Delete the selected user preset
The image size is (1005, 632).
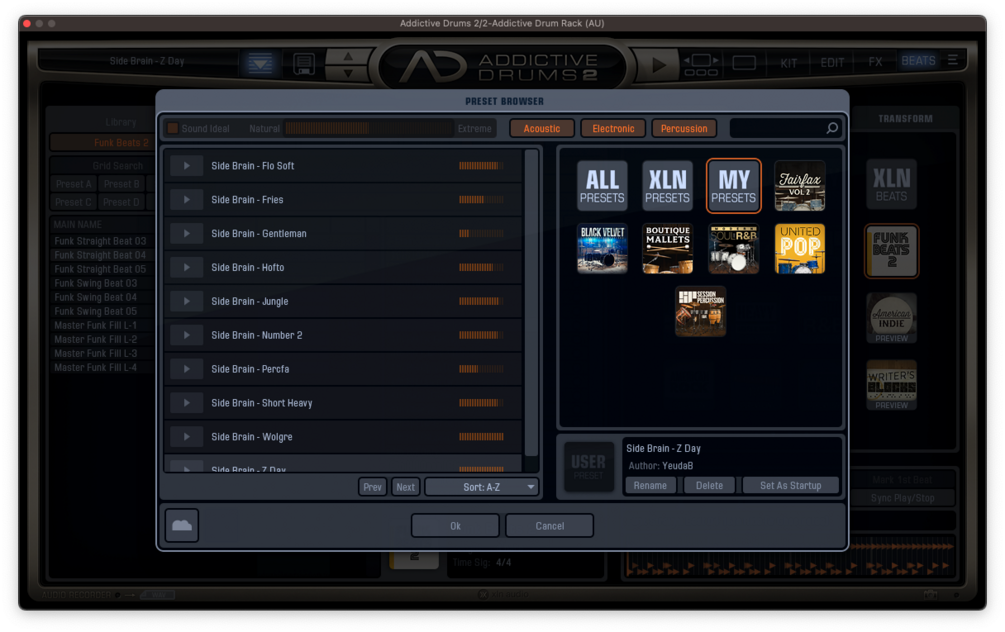pos(709,486)
